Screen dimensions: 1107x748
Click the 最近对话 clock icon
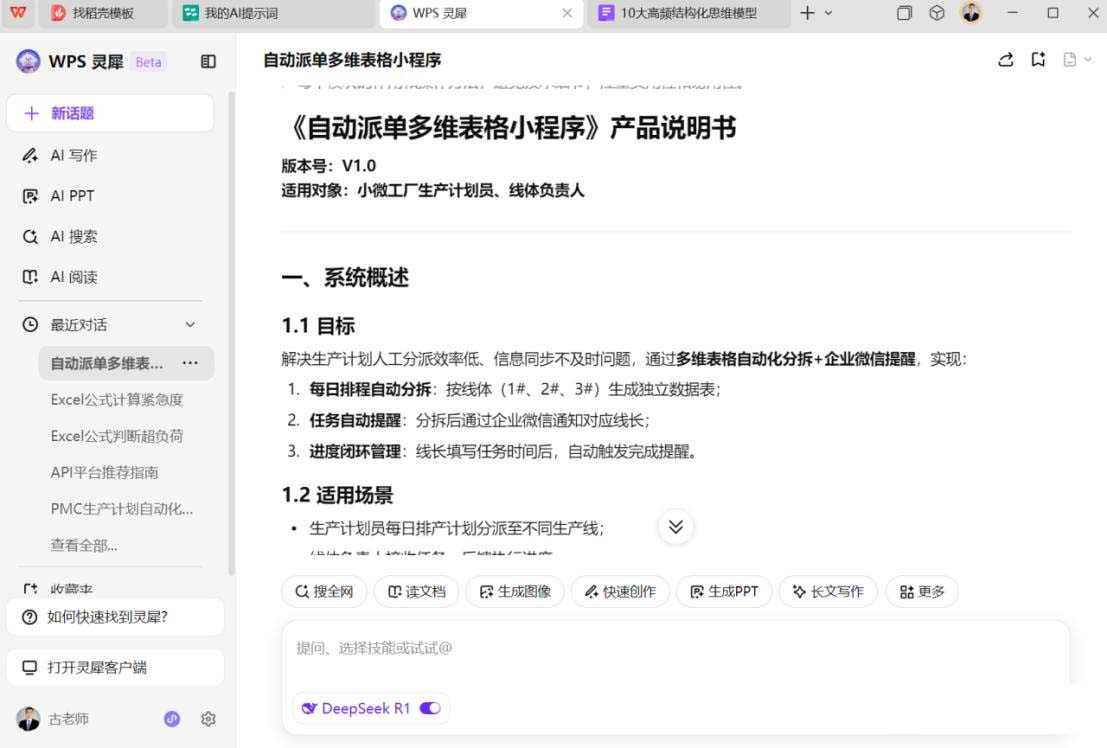pos(30,325)
